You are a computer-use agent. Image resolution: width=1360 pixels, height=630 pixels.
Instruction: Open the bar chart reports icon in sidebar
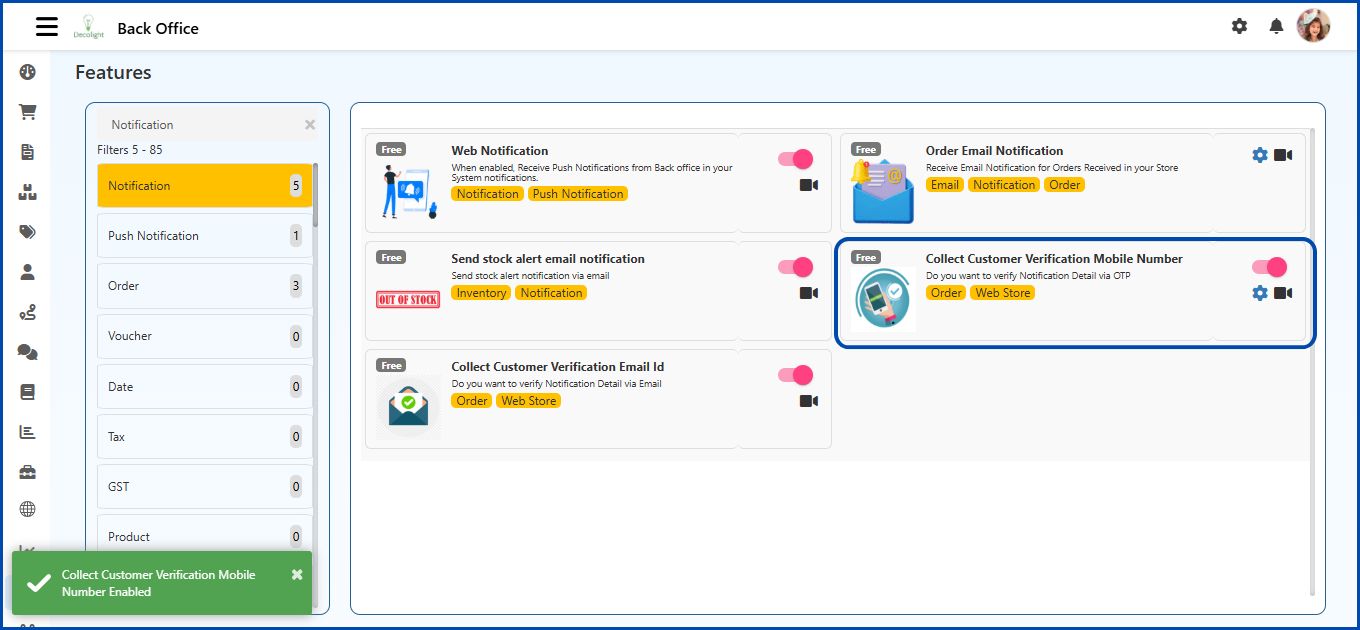pos(27,431)
